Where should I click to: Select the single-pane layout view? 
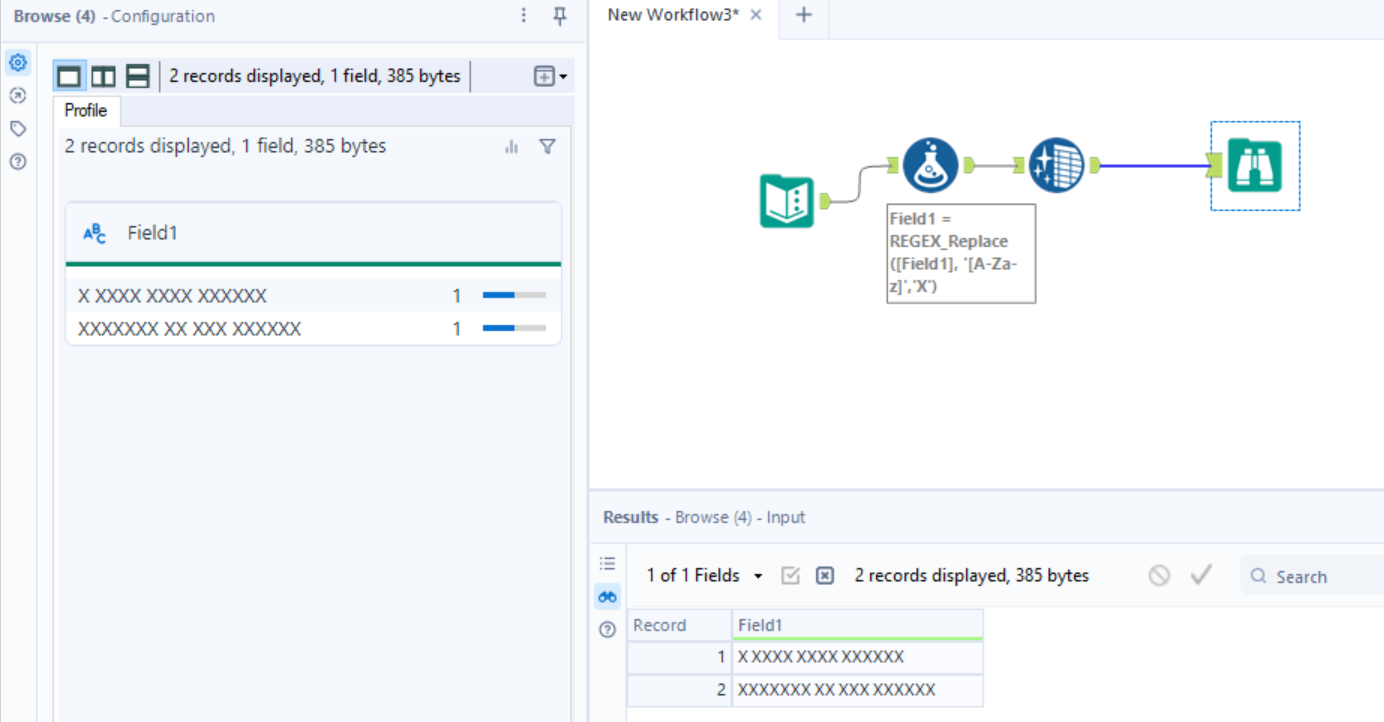click(x=67, y=75)
